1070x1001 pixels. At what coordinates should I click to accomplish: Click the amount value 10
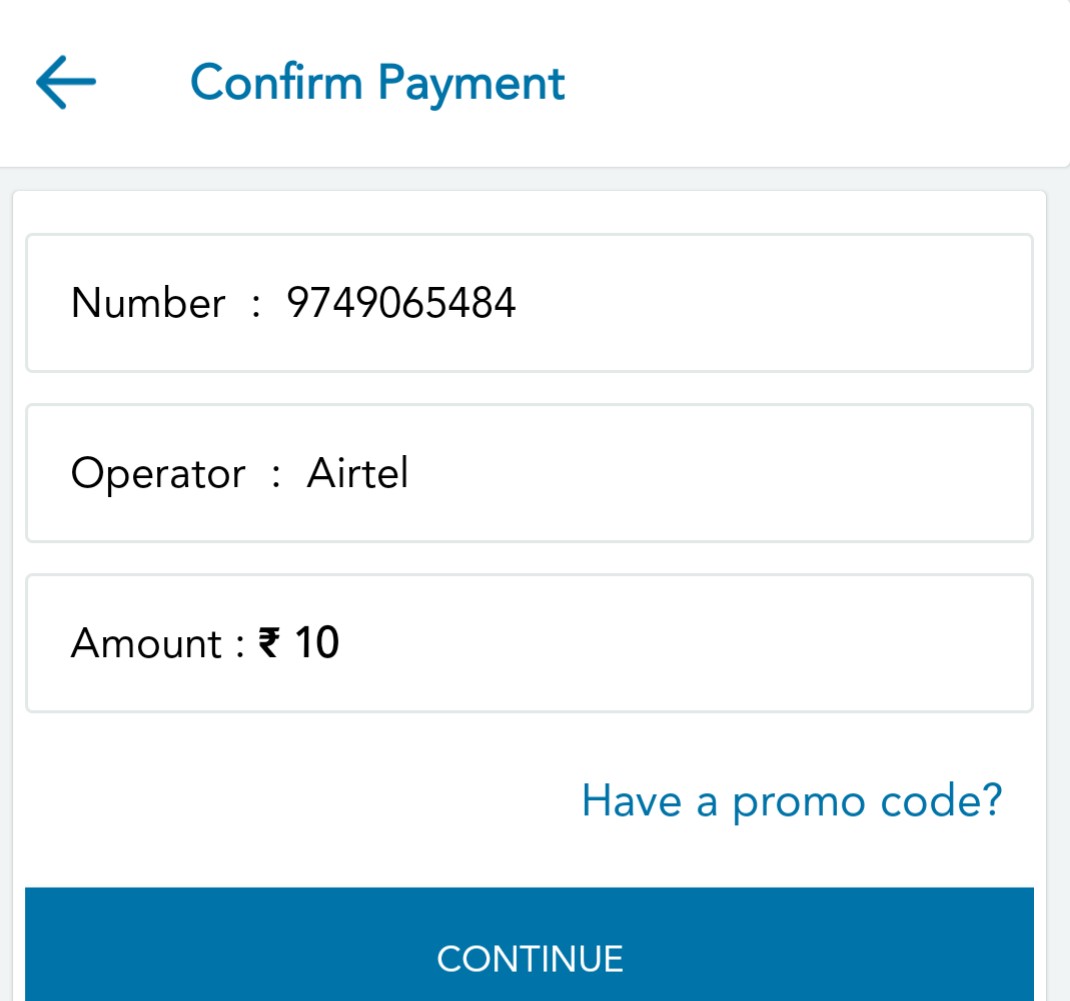(x=317, y=643)
